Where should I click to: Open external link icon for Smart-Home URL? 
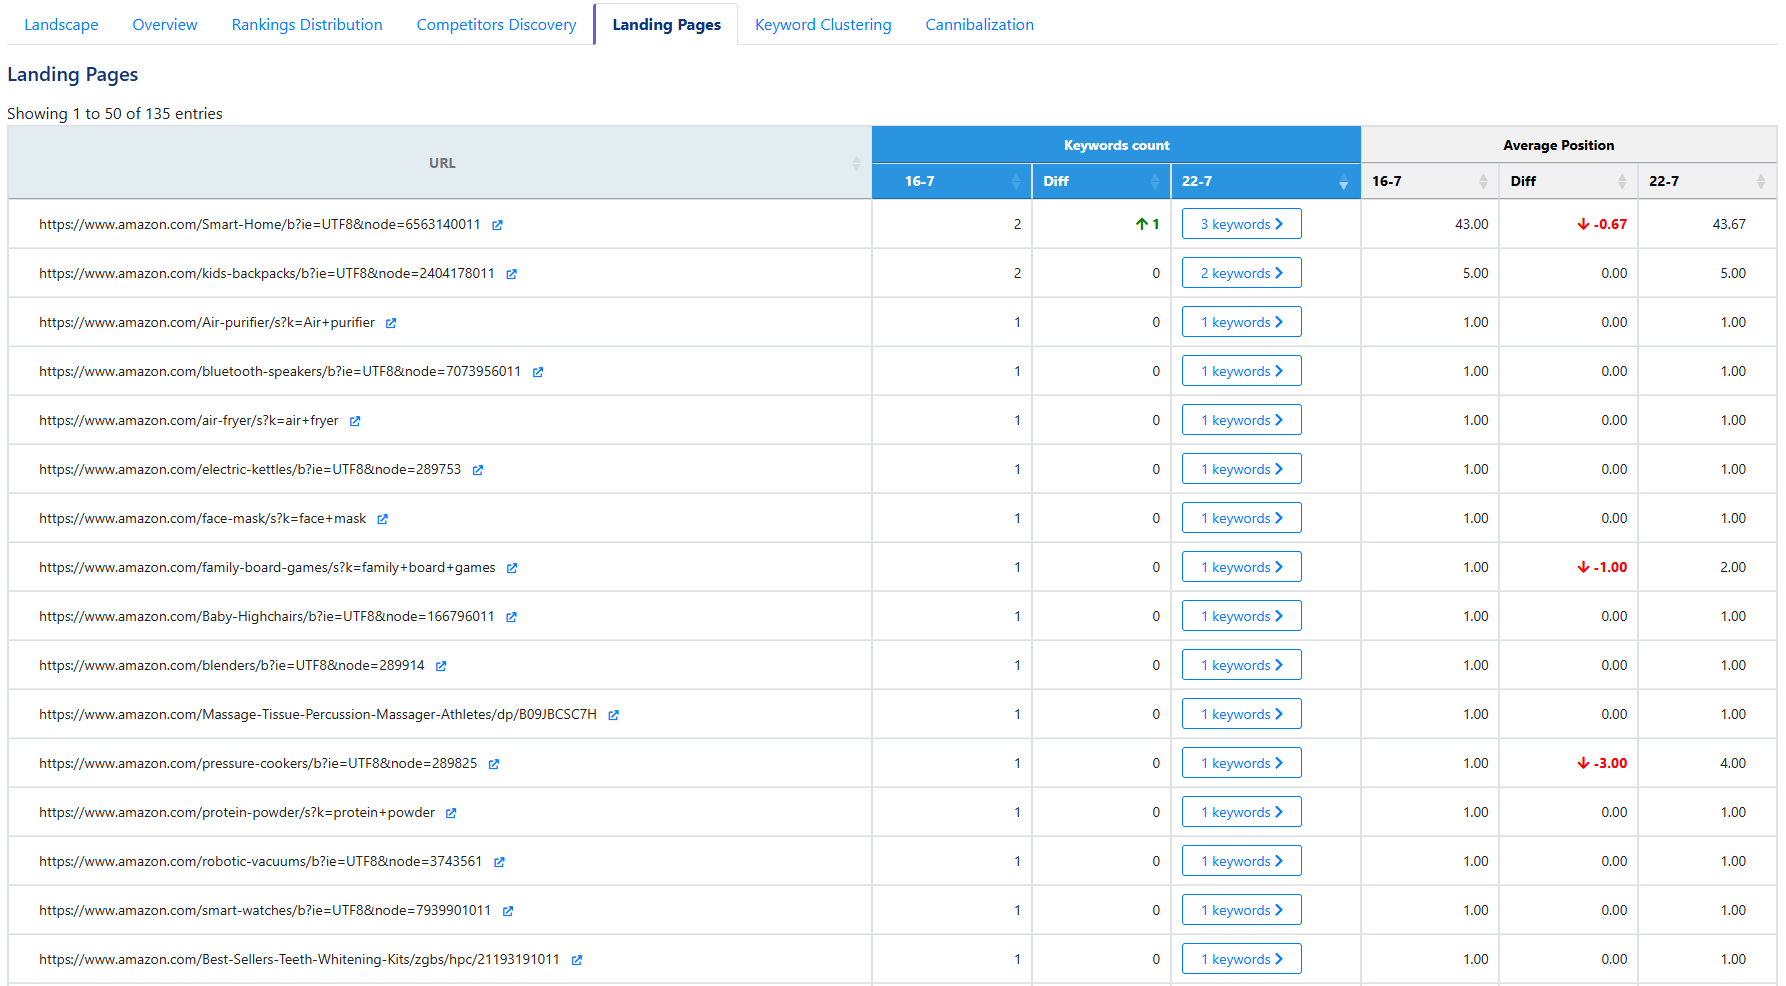[497, 225]
